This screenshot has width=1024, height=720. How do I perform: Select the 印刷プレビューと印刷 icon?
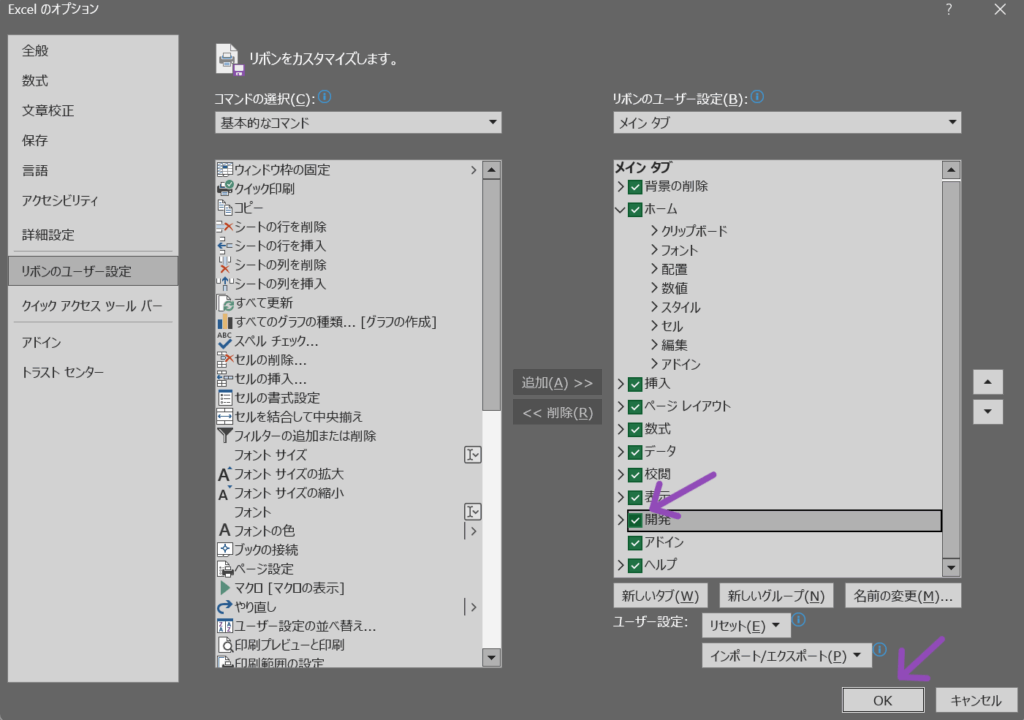[x=224, y=645]
